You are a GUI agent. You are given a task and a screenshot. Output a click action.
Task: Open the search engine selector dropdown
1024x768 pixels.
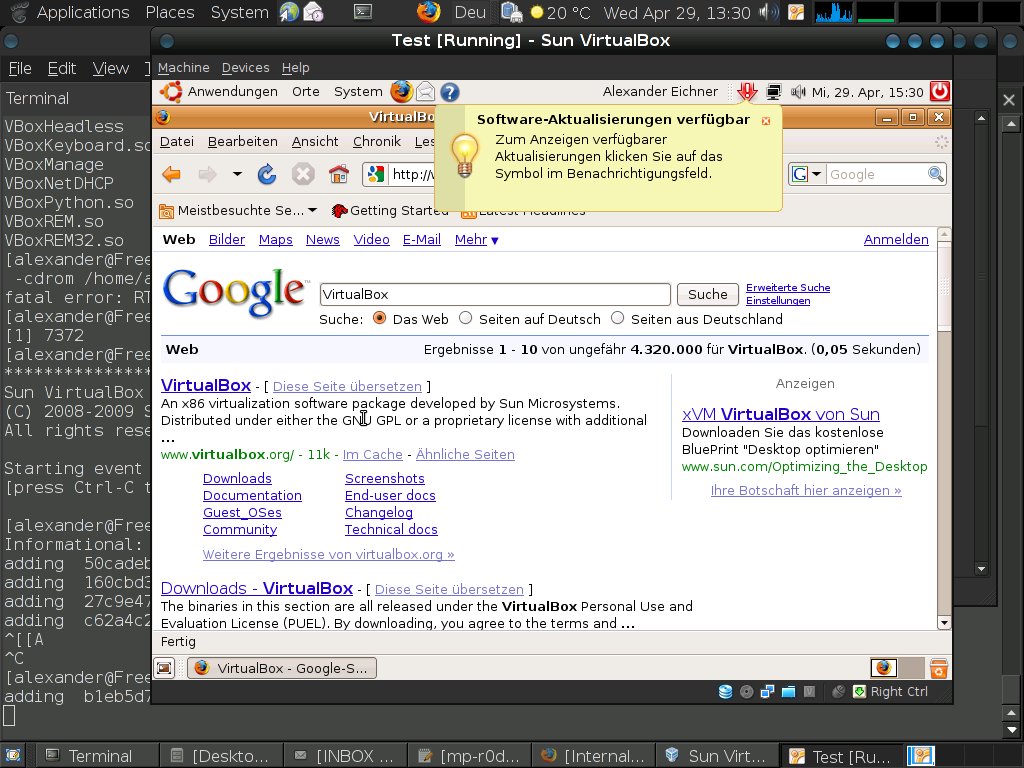point(807,175)
